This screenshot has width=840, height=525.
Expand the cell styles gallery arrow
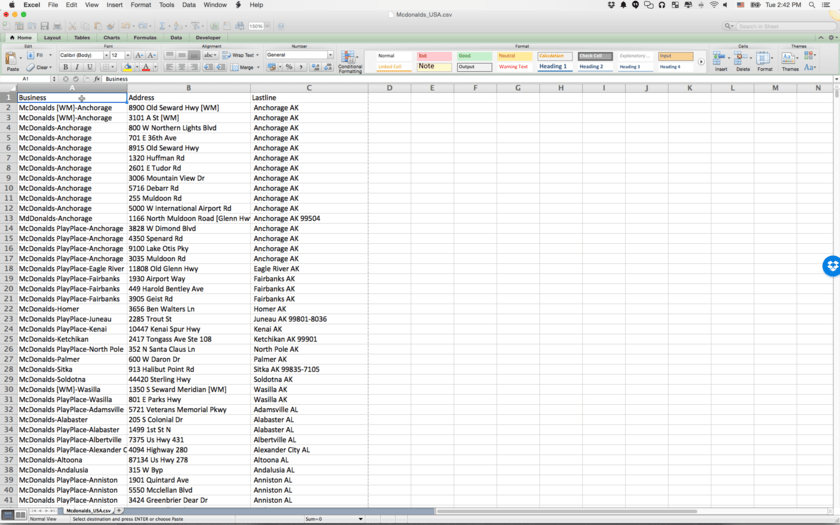(x=701, y=62)
